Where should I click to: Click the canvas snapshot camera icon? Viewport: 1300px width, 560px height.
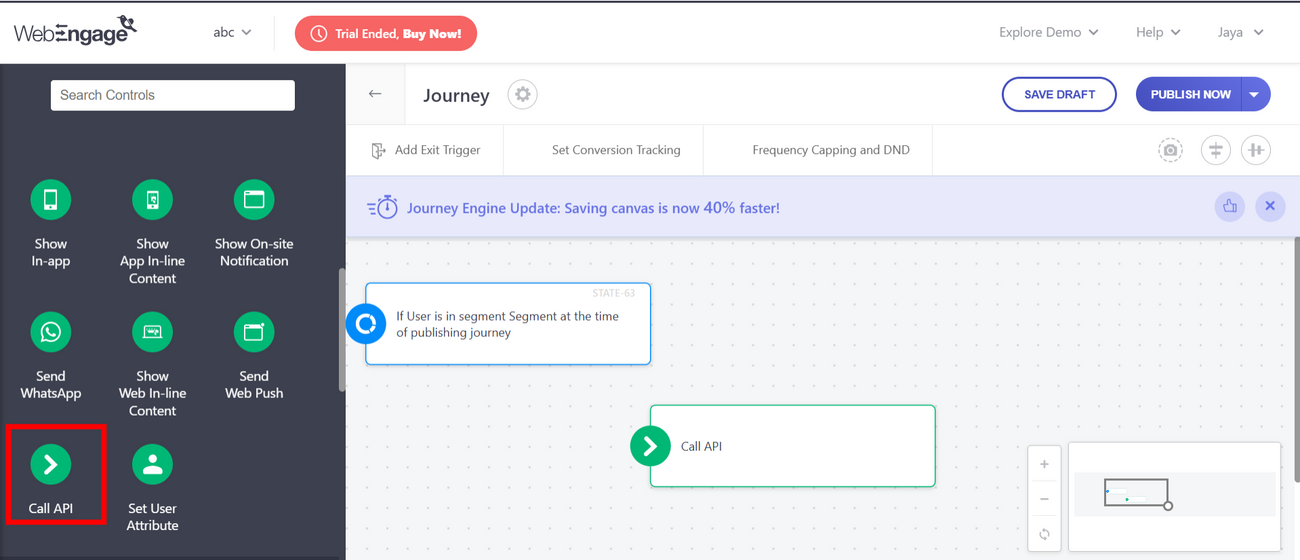(1170, 150)
